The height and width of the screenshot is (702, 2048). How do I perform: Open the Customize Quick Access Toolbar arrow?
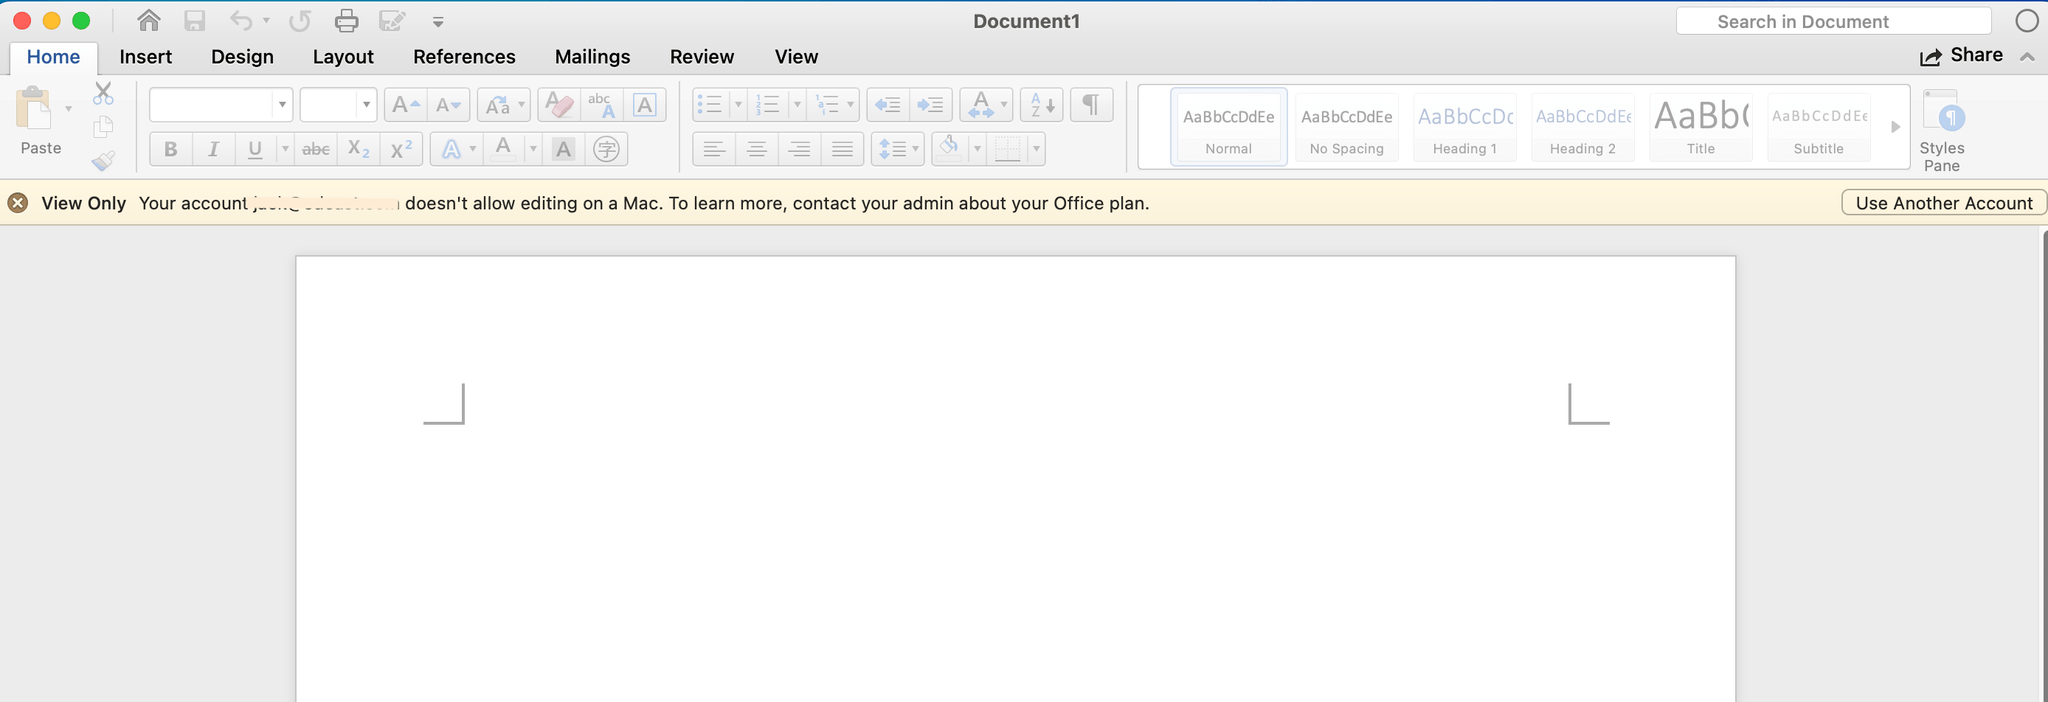438,21
